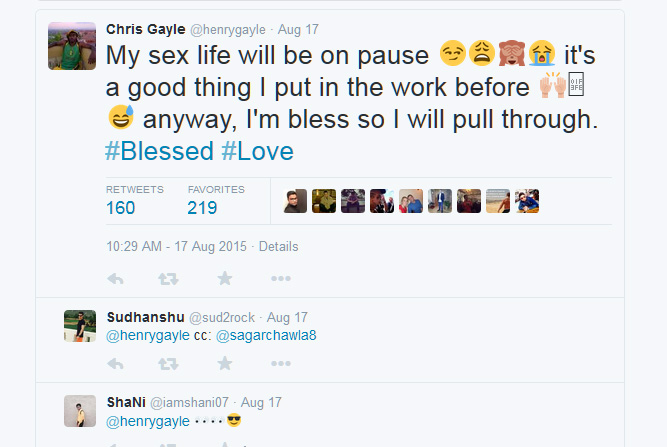The height and width of the screenshot is (447, 667).
Task: Favorite Chris Gayle's tweet with star
Action: coord(225,278)
